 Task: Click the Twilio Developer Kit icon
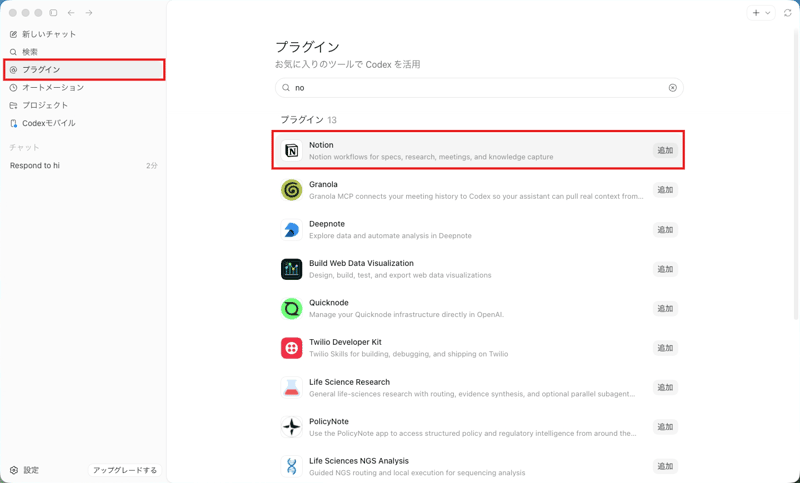[x=291, y=348]
